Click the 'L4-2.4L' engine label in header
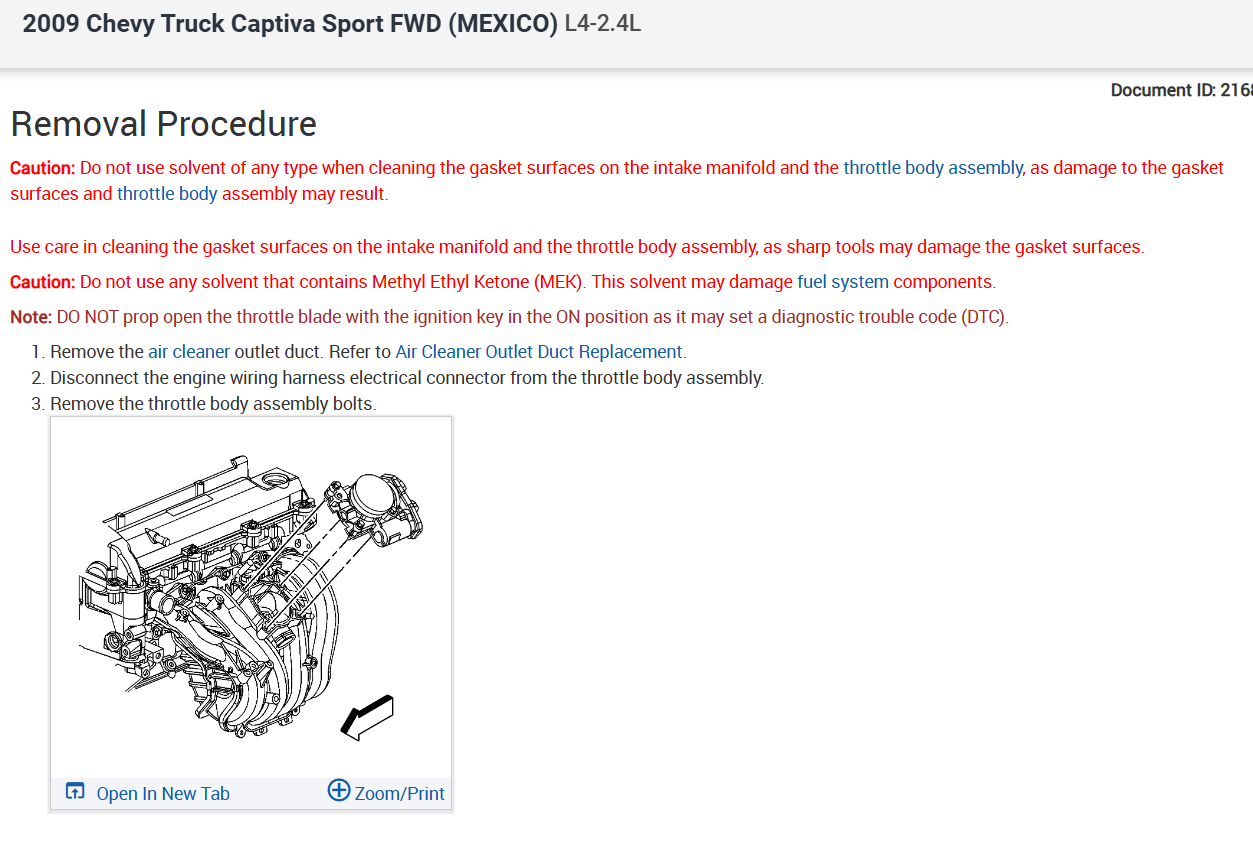 [603, 23]
